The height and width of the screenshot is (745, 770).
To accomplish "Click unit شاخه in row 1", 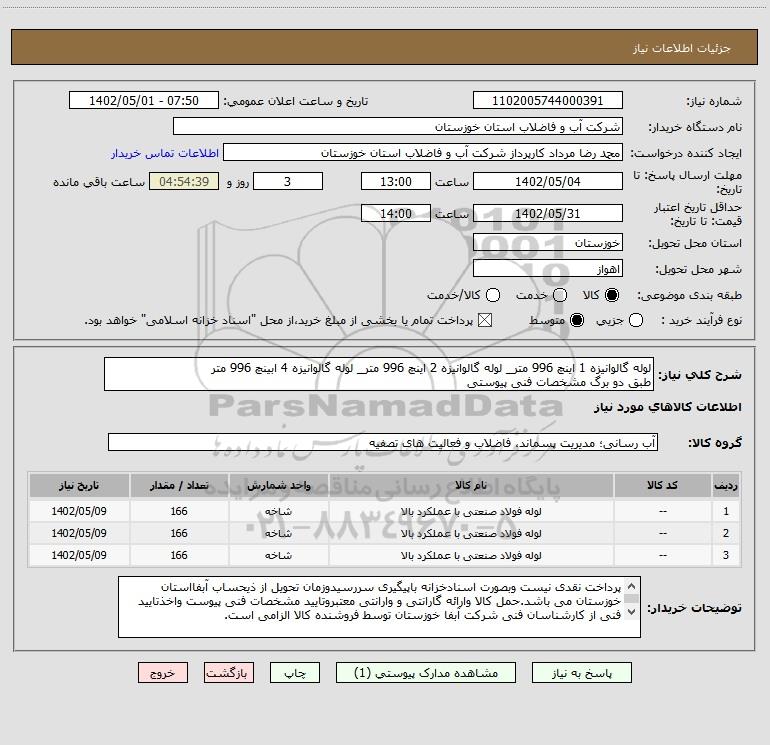I will [278, 511].
